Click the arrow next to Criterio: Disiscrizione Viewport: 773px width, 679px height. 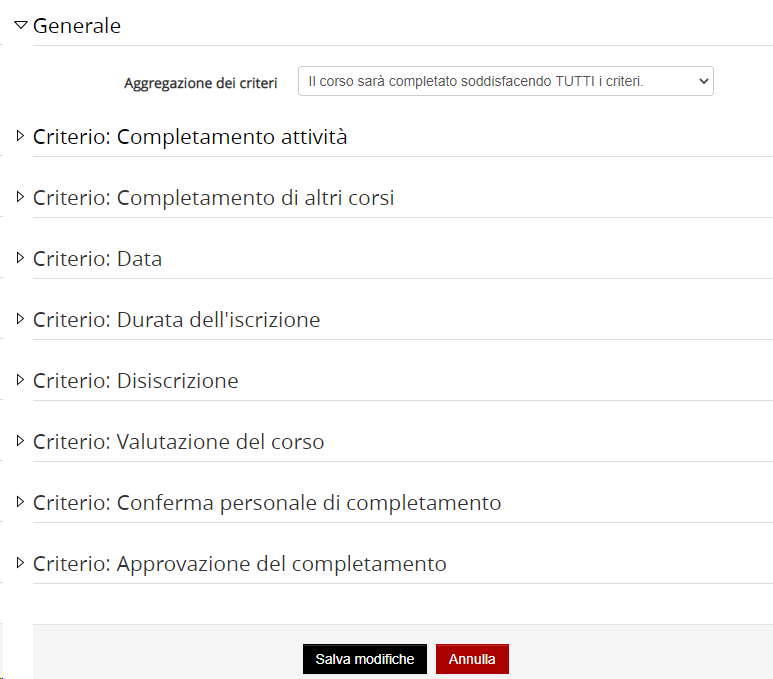20,380
